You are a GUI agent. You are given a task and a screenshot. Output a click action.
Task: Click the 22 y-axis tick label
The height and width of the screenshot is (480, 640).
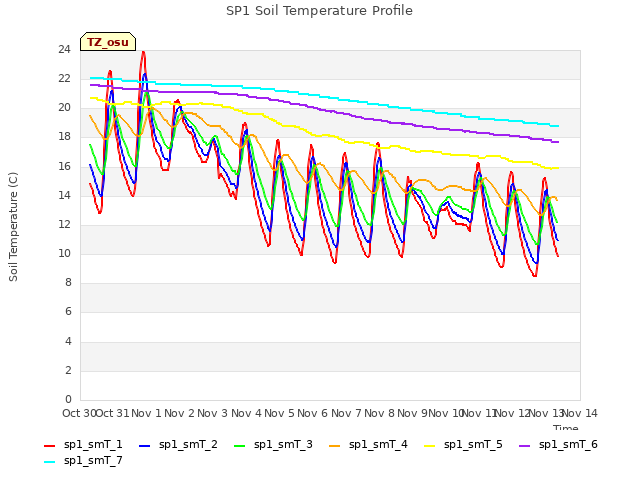coord(64,79)
